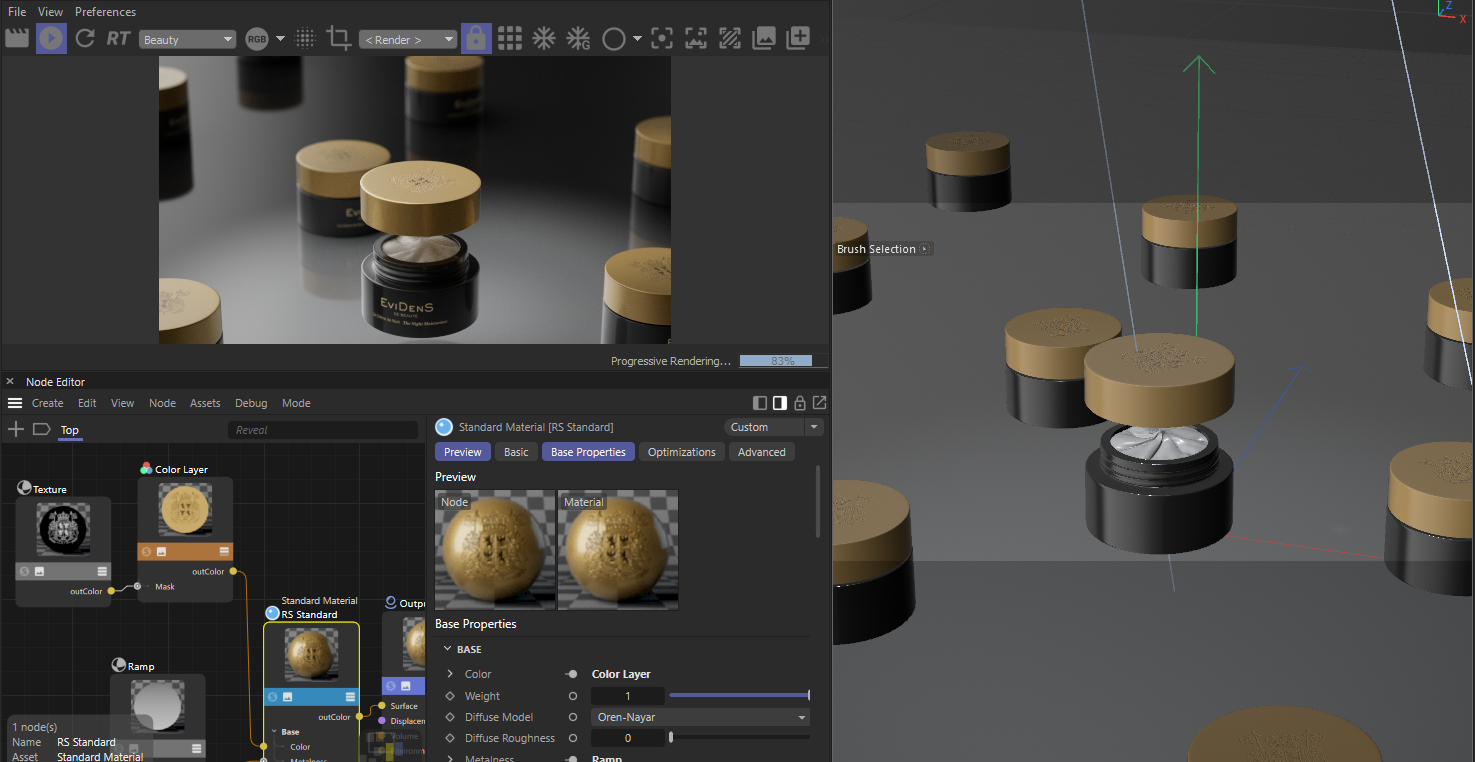Open the Diffuse Model Oren-Nayar dropdown
The height and width of the screenshot is (762, 1475).
pos(700,717)
